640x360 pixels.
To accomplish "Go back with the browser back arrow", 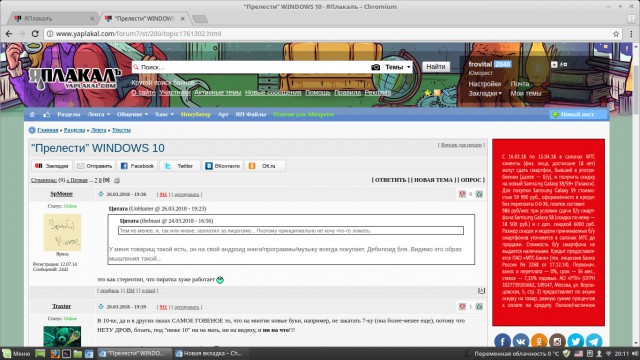I will click(x=9, y=34).
